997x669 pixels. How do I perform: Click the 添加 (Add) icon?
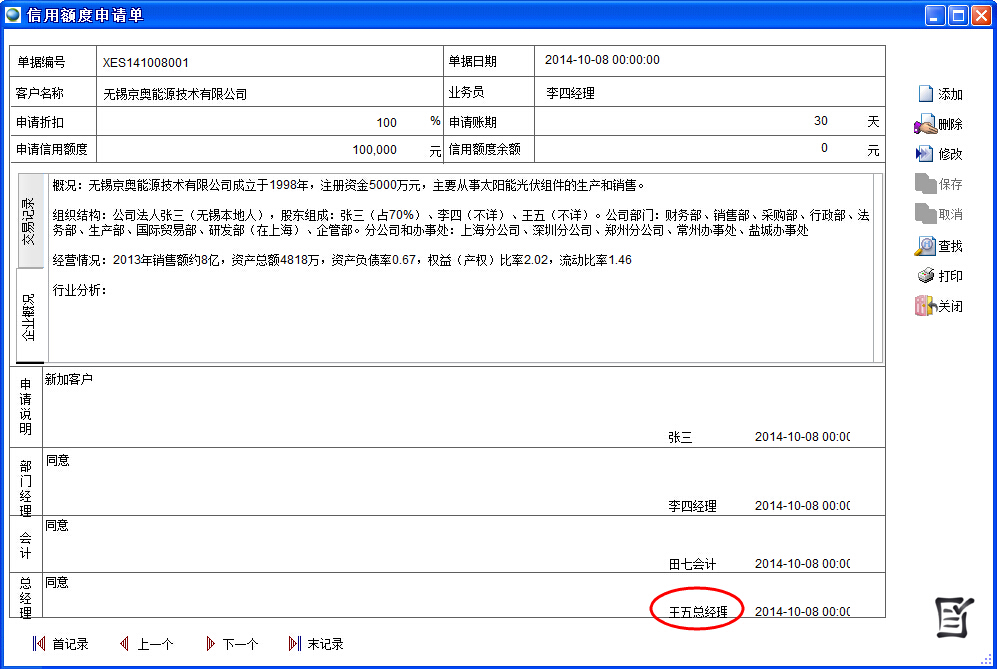(926, 94)
